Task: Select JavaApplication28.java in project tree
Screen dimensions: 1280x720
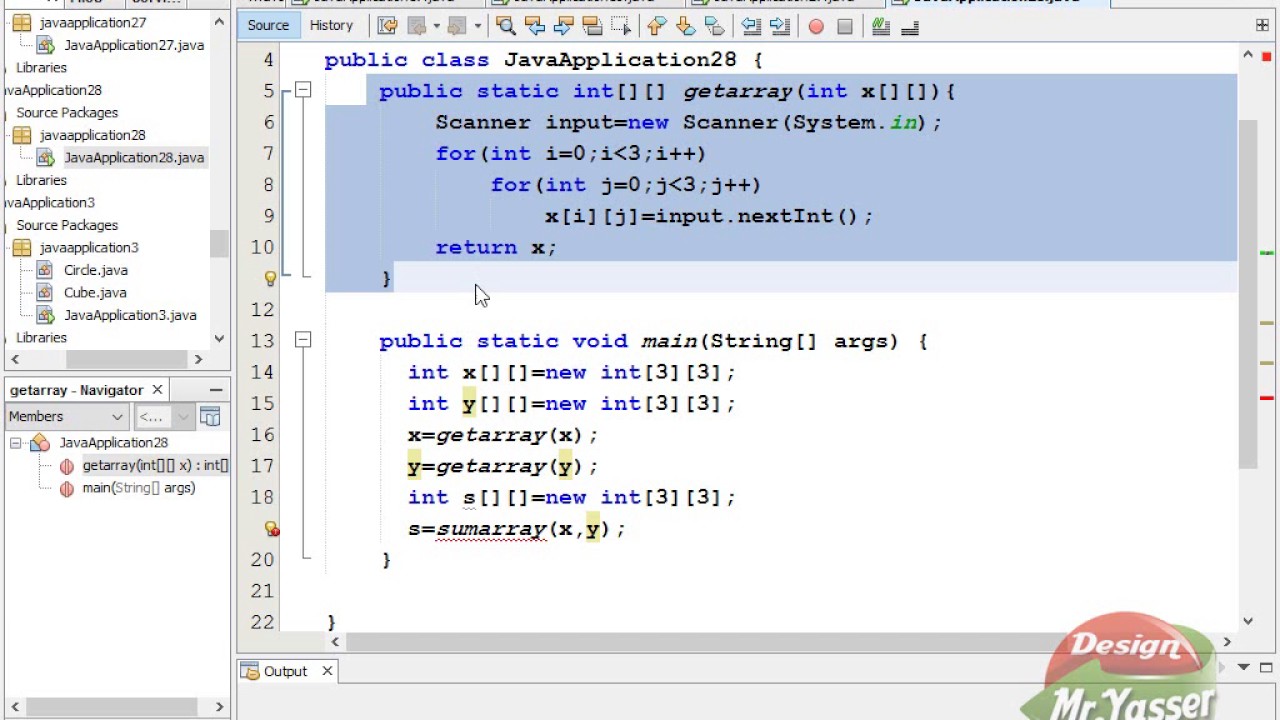Action: (134, 157)
